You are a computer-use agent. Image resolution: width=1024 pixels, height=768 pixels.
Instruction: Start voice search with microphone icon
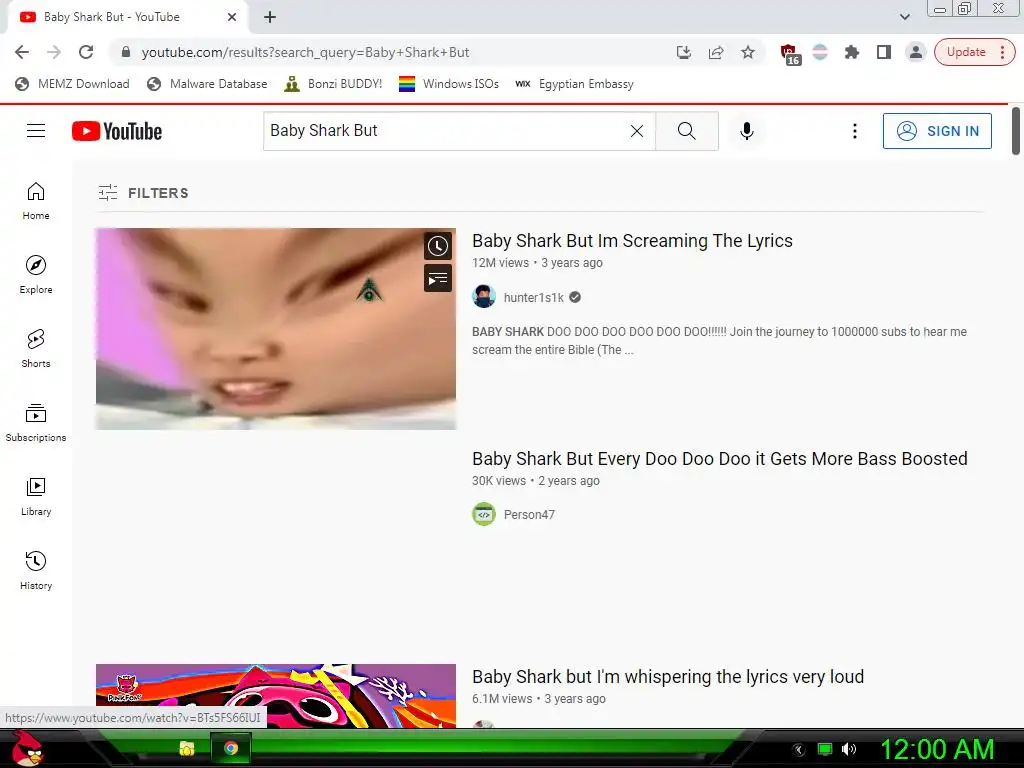(746, 131)
